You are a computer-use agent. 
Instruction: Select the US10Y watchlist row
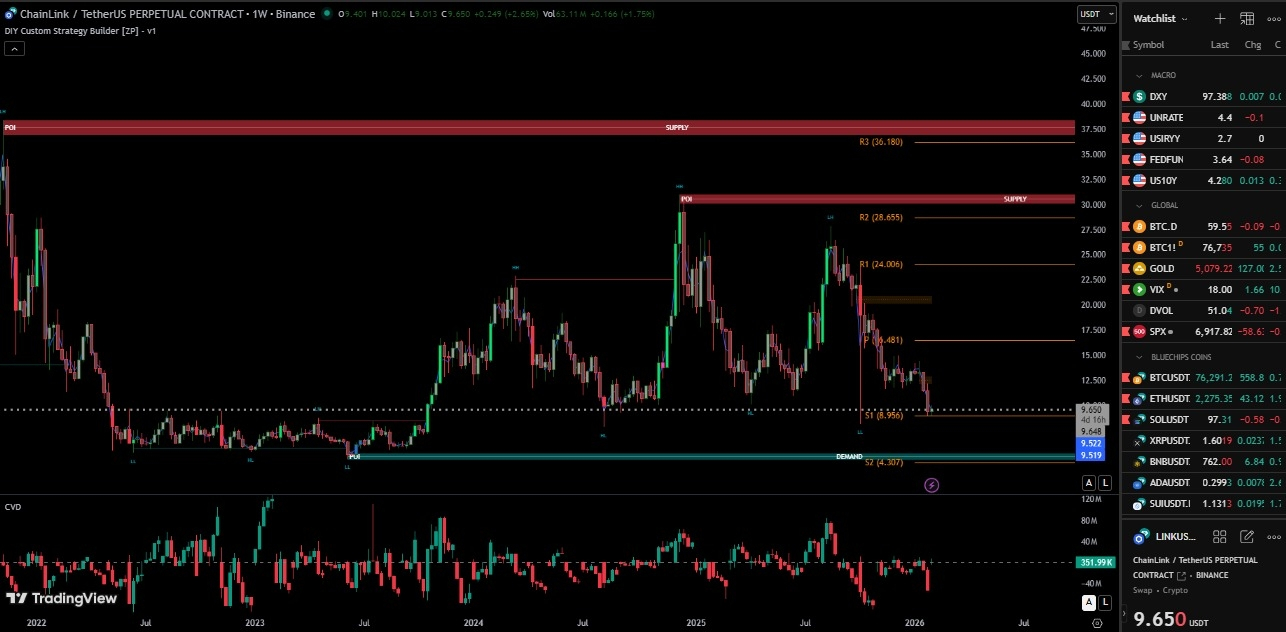[1204, 181]
